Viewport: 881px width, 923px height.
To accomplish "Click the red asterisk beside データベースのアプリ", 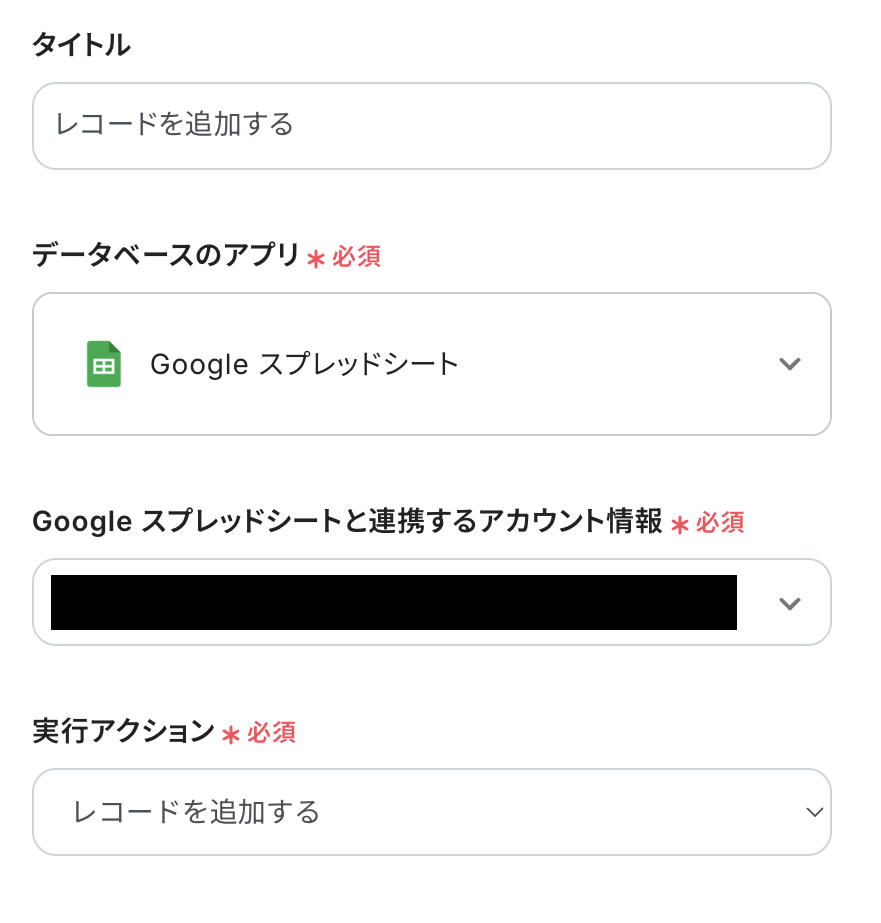I will pyautogui.click(x=316, y=259).
